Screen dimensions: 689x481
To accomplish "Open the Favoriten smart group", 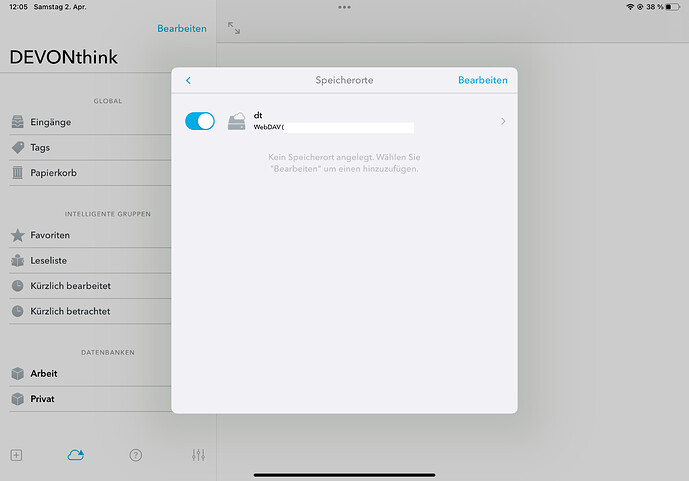I will click(90, 235).
